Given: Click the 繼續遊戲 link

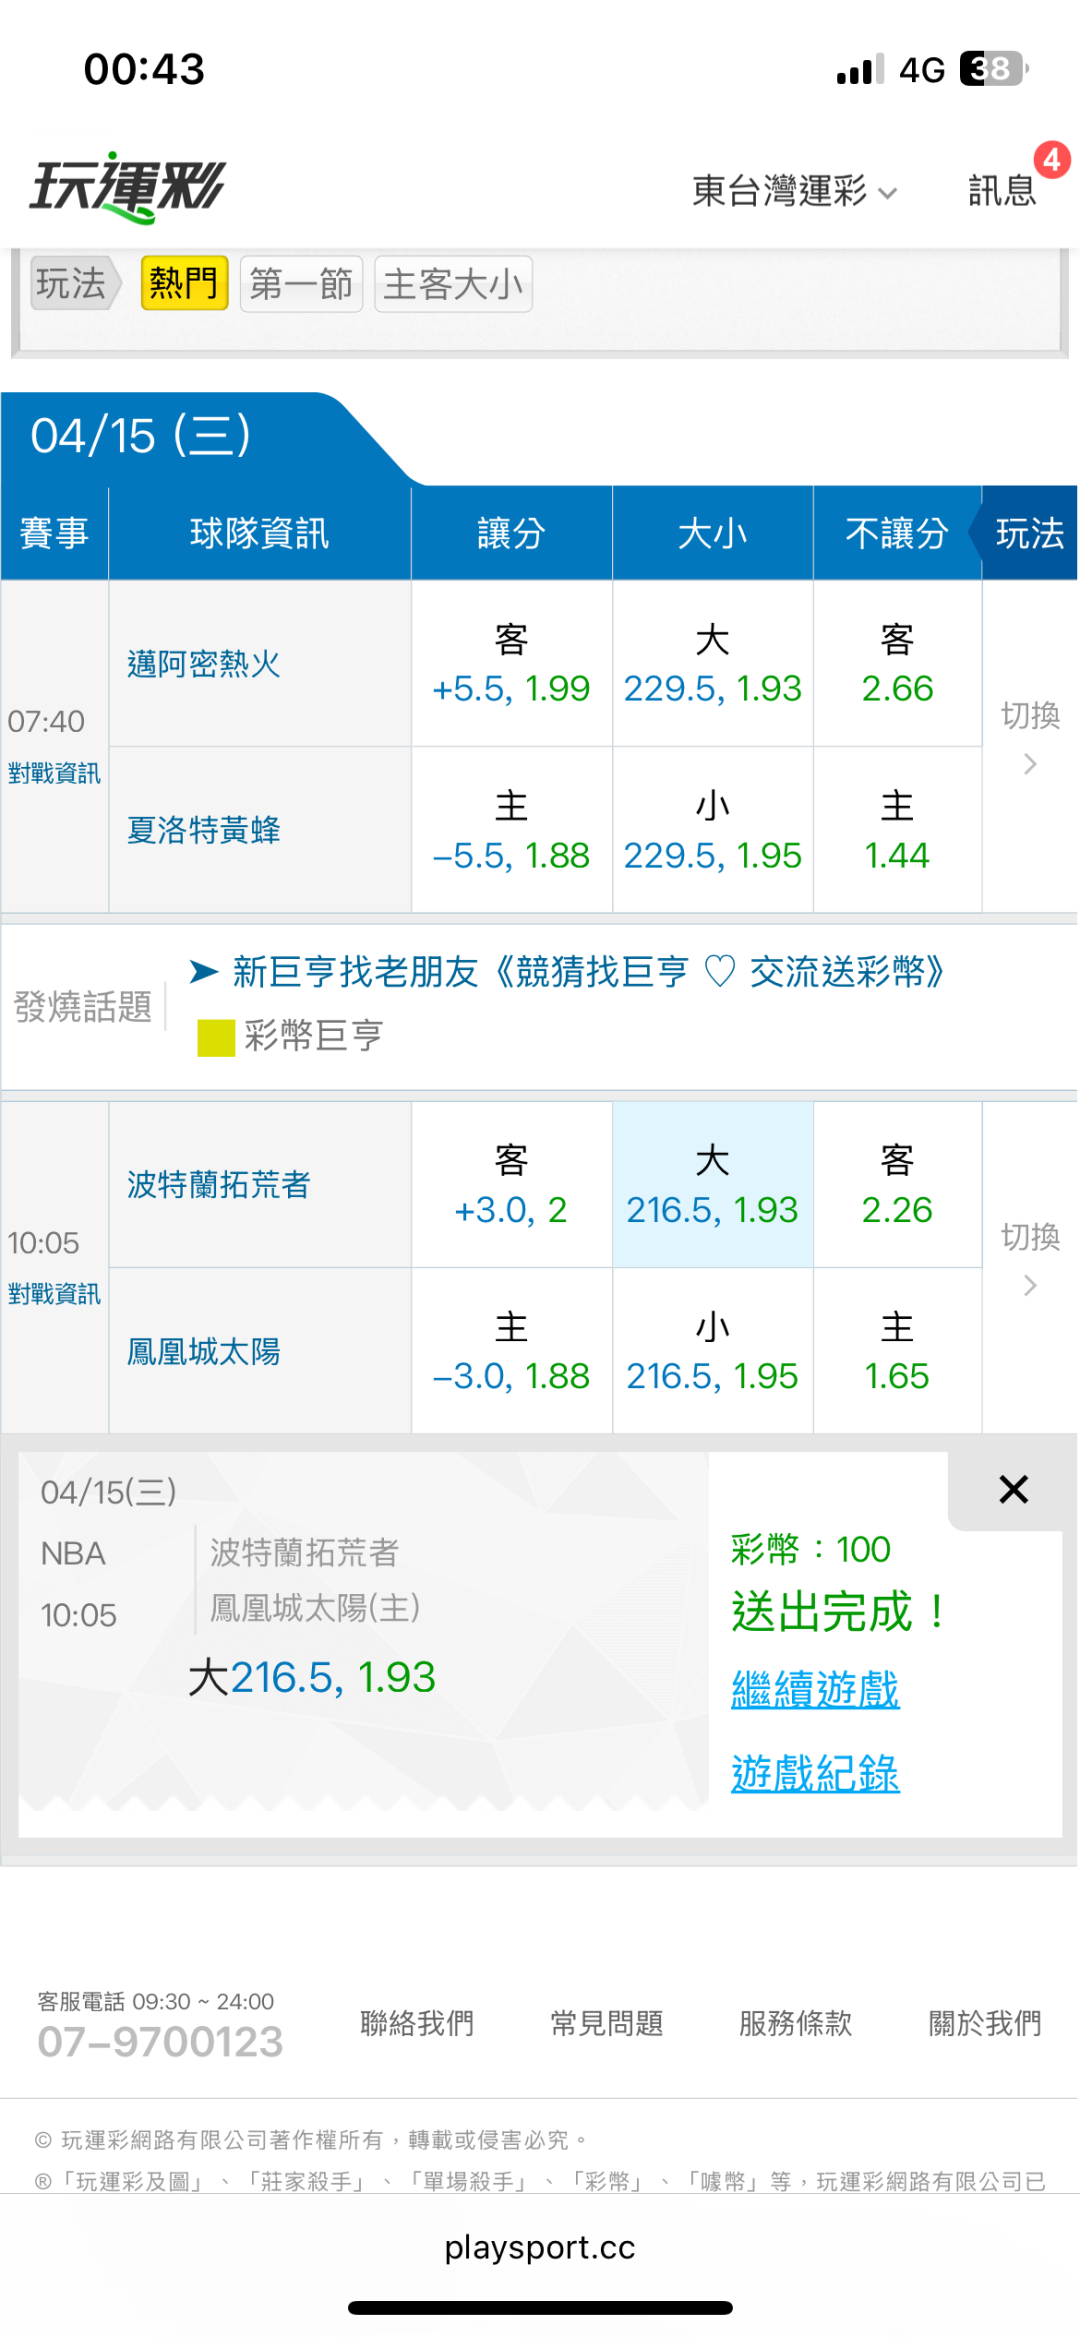Looking at the screenshot, I should click(815, 1690).
